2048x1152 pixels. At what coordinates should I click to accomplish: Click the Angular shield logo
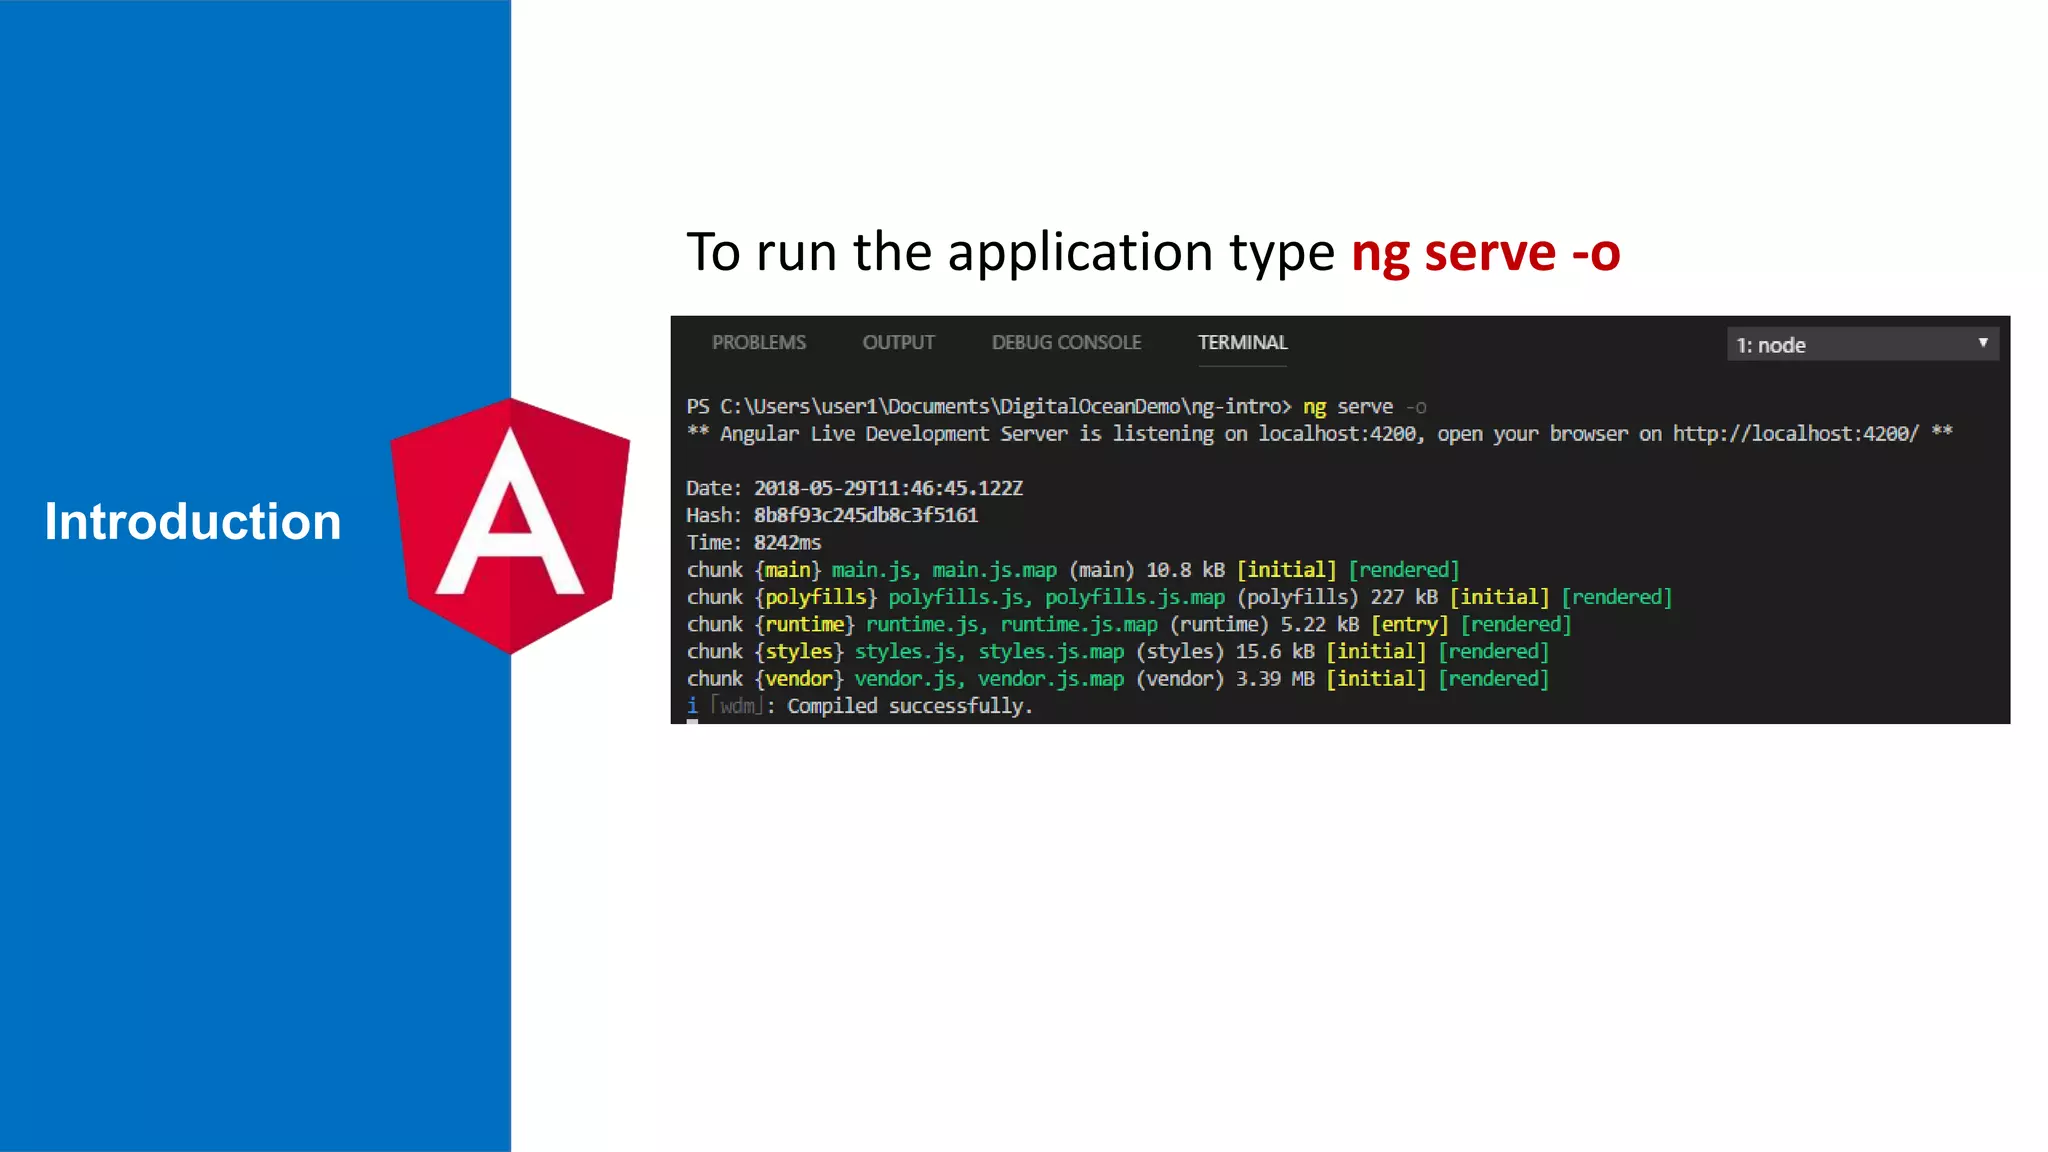510,525
